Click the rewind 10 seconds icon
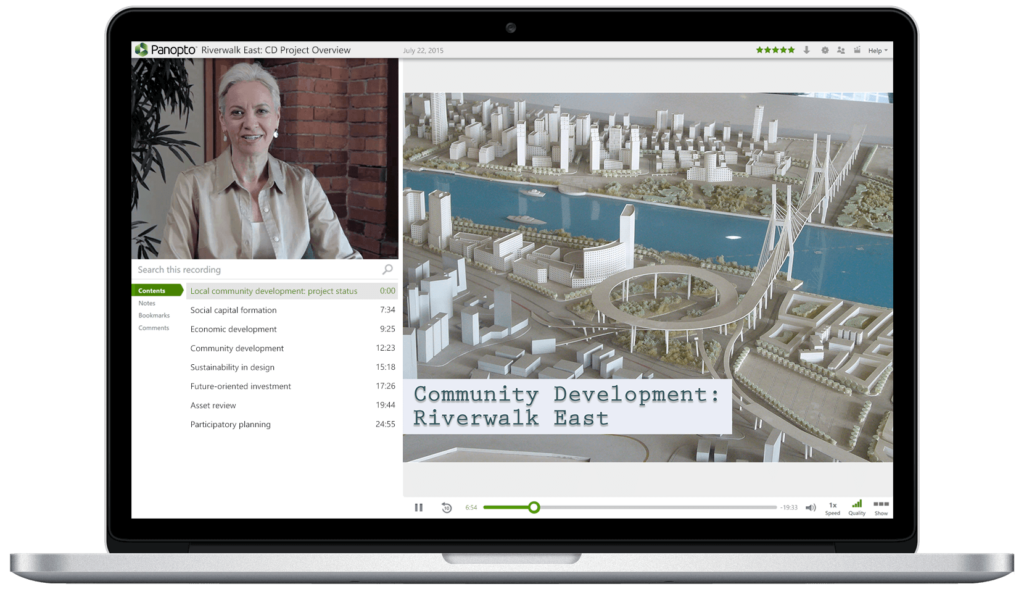1024x605 pixels. [446, 508]
